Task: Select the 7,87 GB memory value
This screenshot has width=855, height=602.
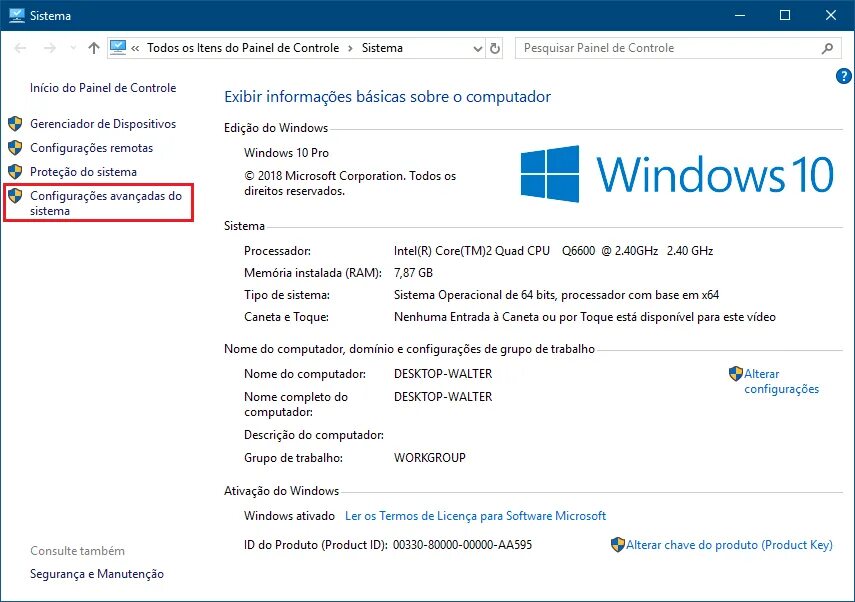Action: tap(413, 273)
